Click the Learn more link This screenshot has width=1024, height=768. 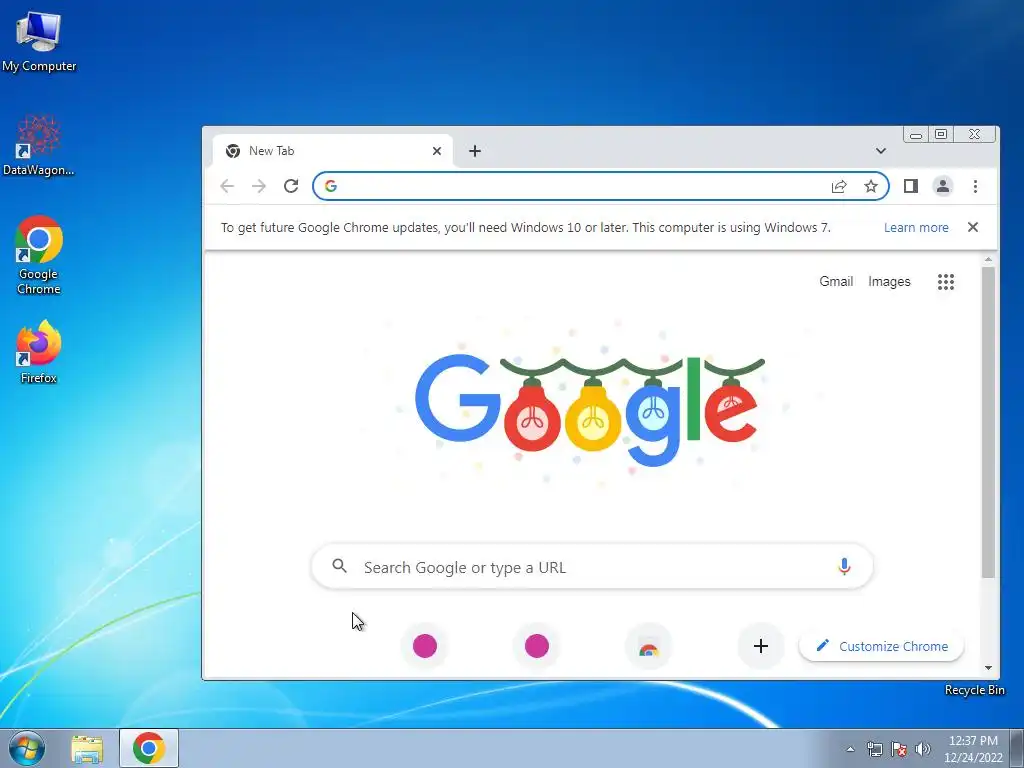coord(916,227)
